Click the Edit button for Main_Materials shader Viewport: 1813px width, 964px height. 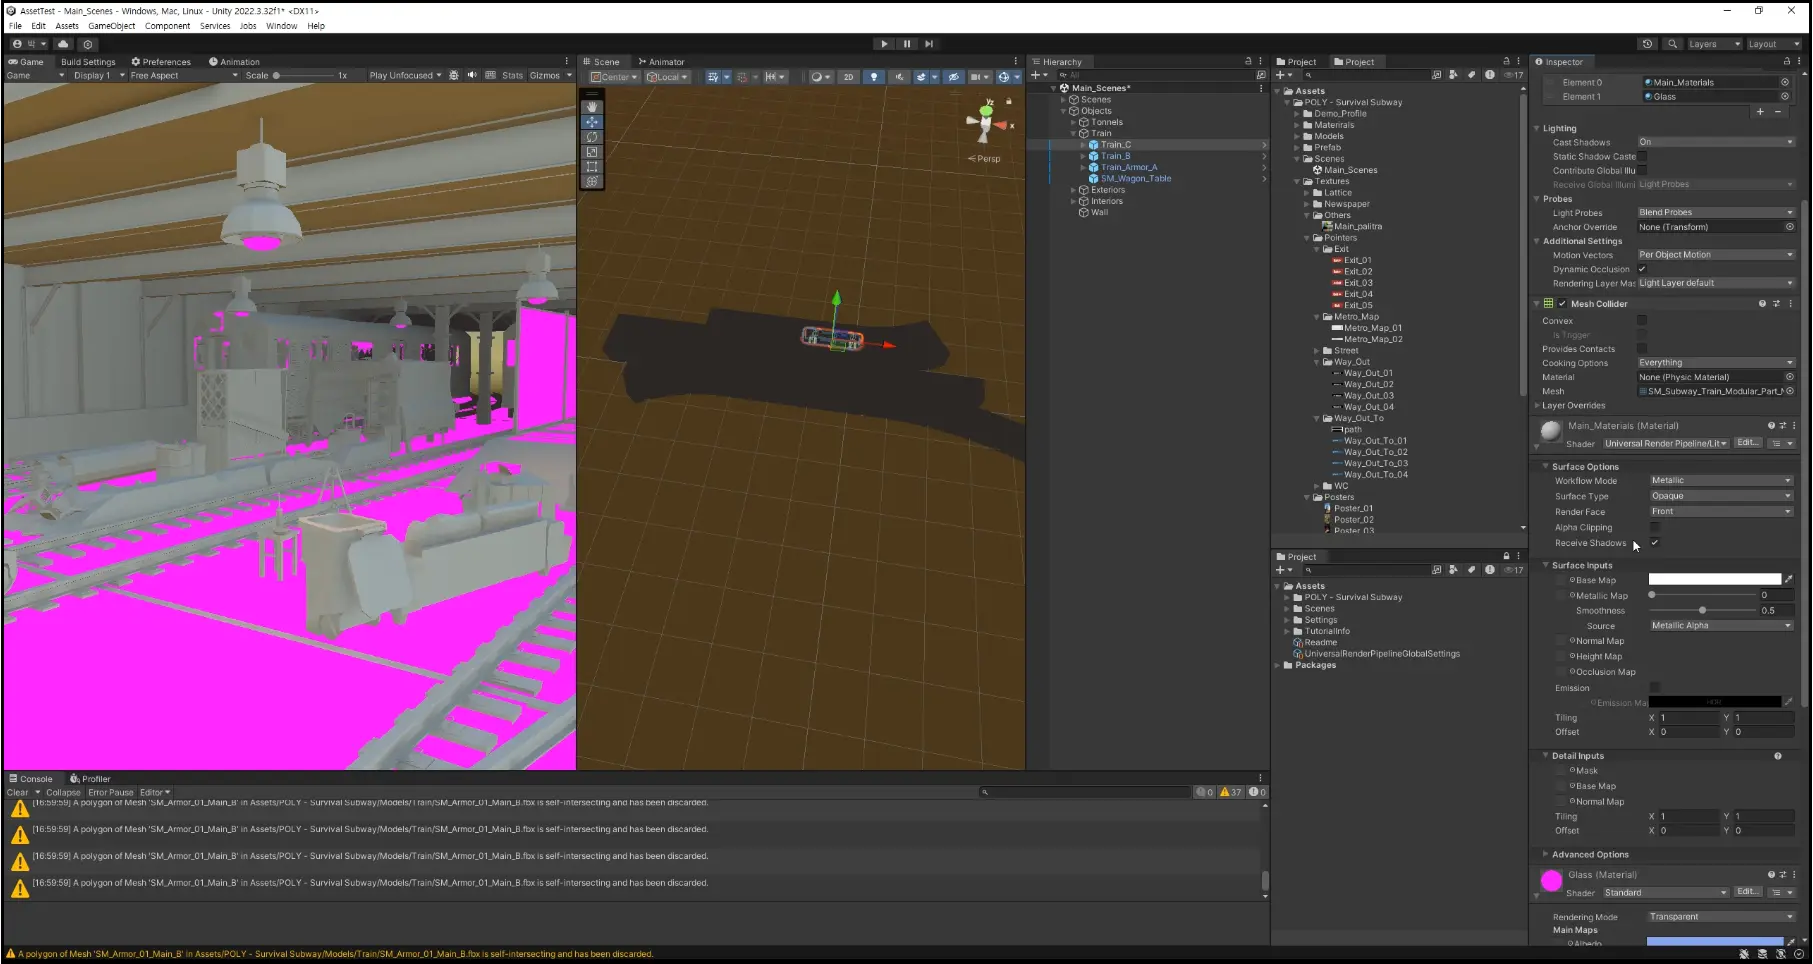(x=1748, y=443)
